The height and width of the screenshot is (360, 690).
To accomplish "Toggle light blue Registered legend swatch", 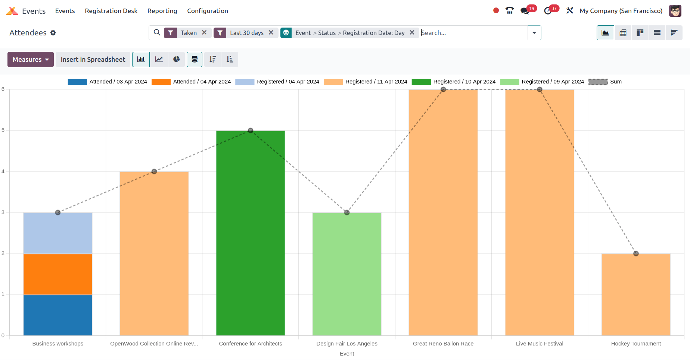I will [x=245, y=82].
